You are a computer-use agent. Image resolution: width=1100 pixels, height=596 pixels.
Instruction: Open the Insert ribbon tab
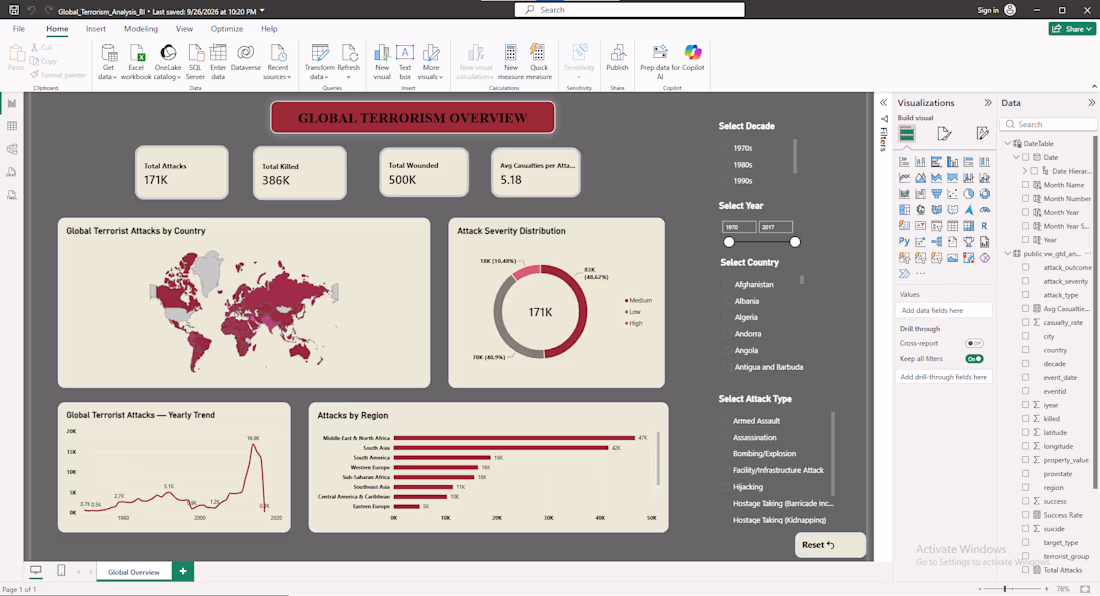tap(96, 29)
